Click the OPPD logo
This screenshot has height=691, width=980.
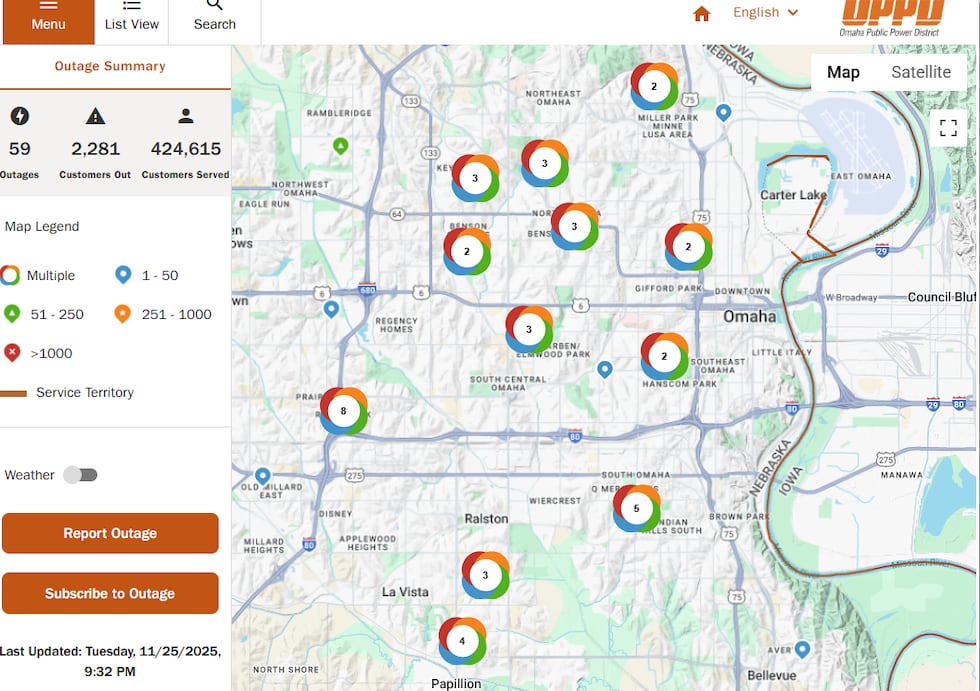(892, 15)
